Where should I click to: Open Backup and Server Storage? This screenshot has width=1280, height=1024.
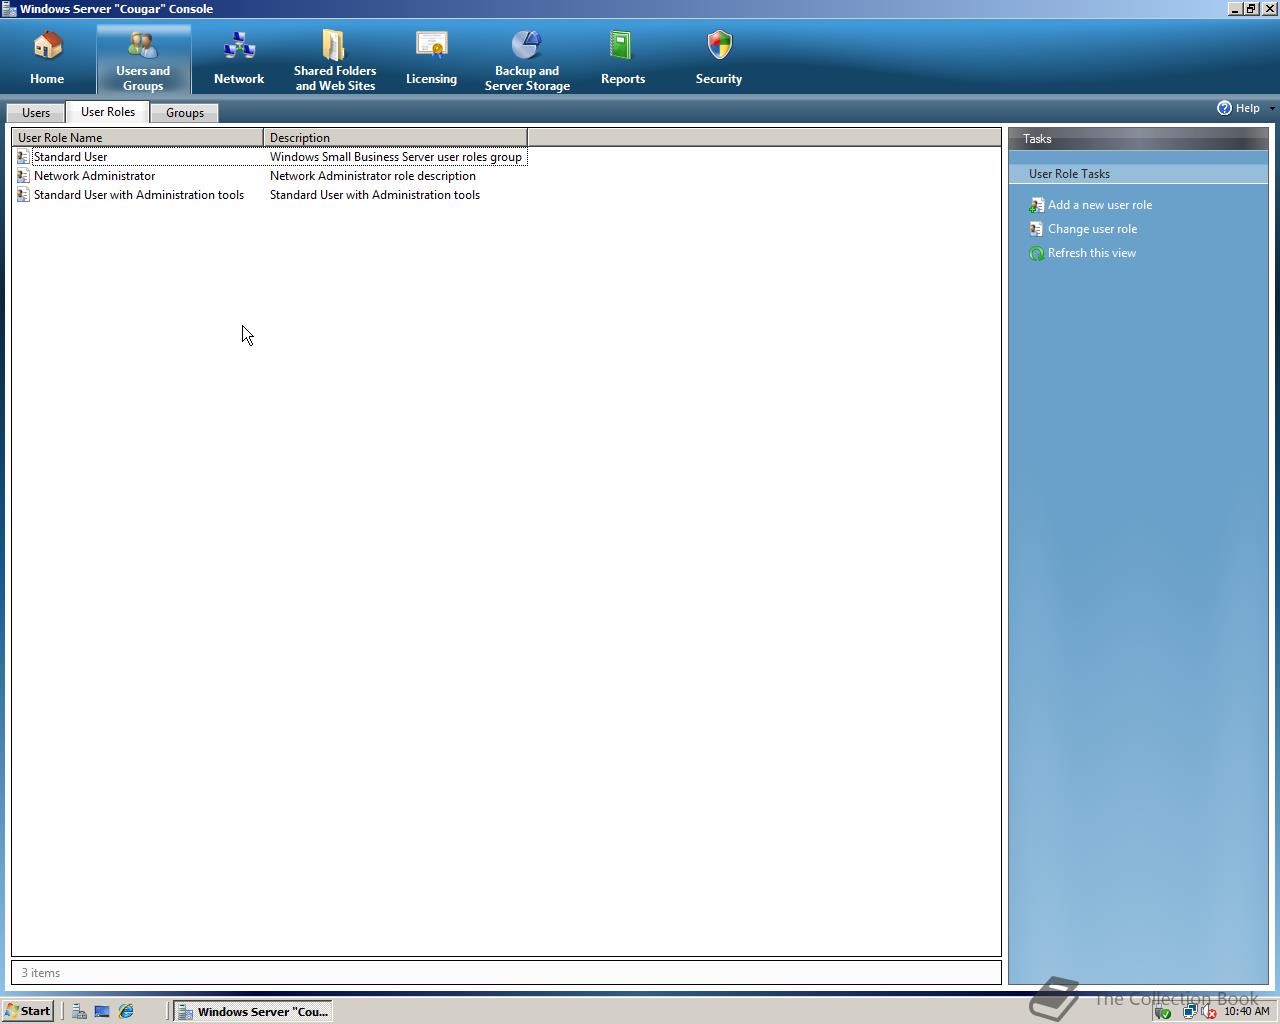click(527, 59)
